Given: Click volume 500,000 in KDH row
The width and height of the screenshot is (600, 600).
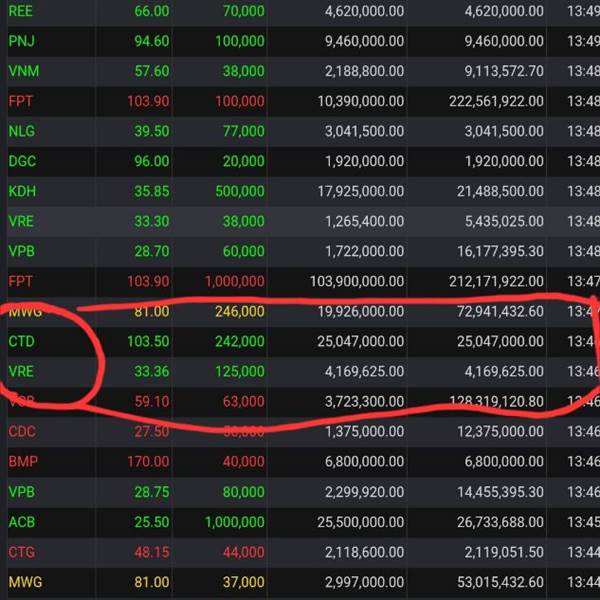Looking at the screenshot, I should pos(240,191).
